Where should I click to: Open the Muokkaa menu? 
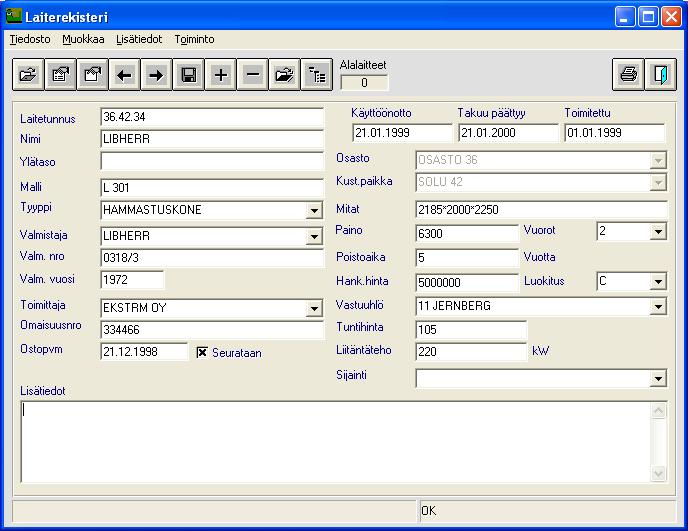(83, 39)
